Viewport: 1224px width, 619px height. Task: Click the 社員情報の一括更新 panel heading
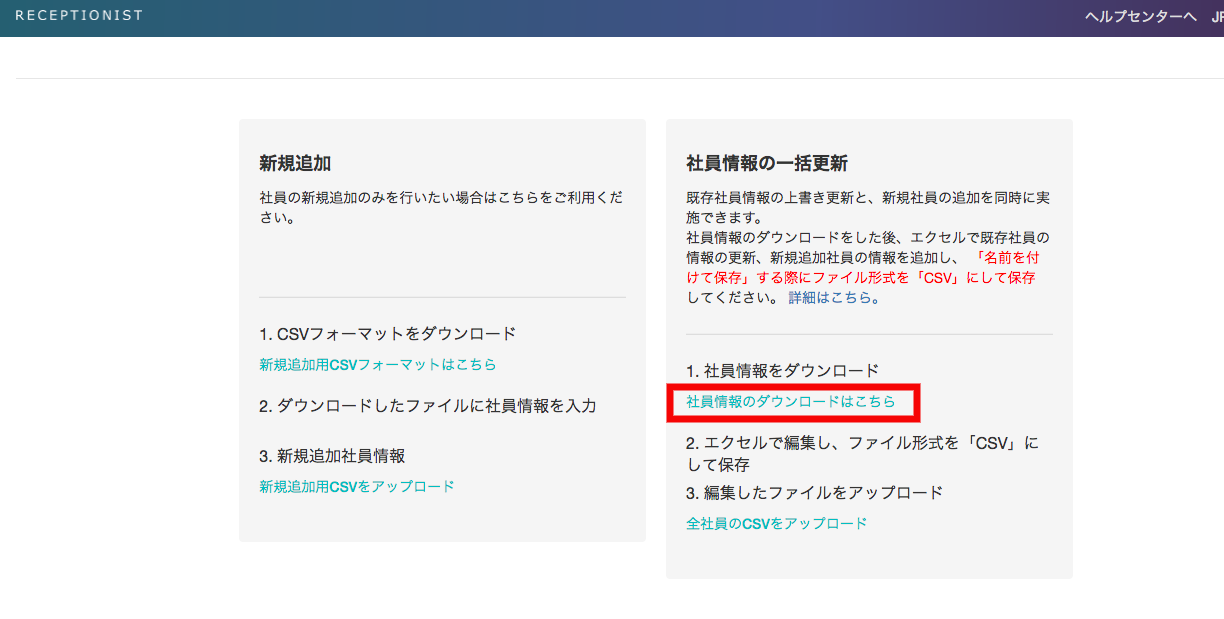[x=766, y=164]
